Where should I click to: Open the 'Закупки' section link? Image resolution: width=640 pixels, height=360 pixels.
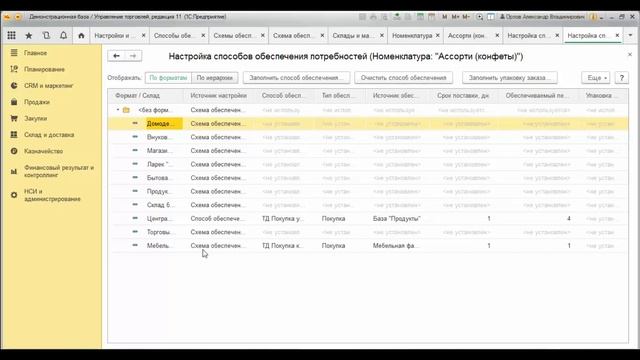point(36,118)
